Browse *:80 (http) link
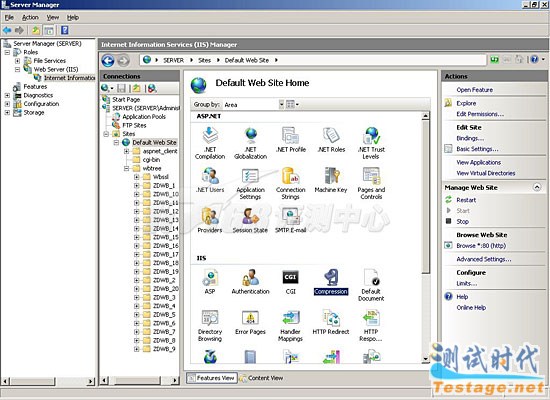Image resolution: width=550 pixels, height=400 pixels. 481,246
